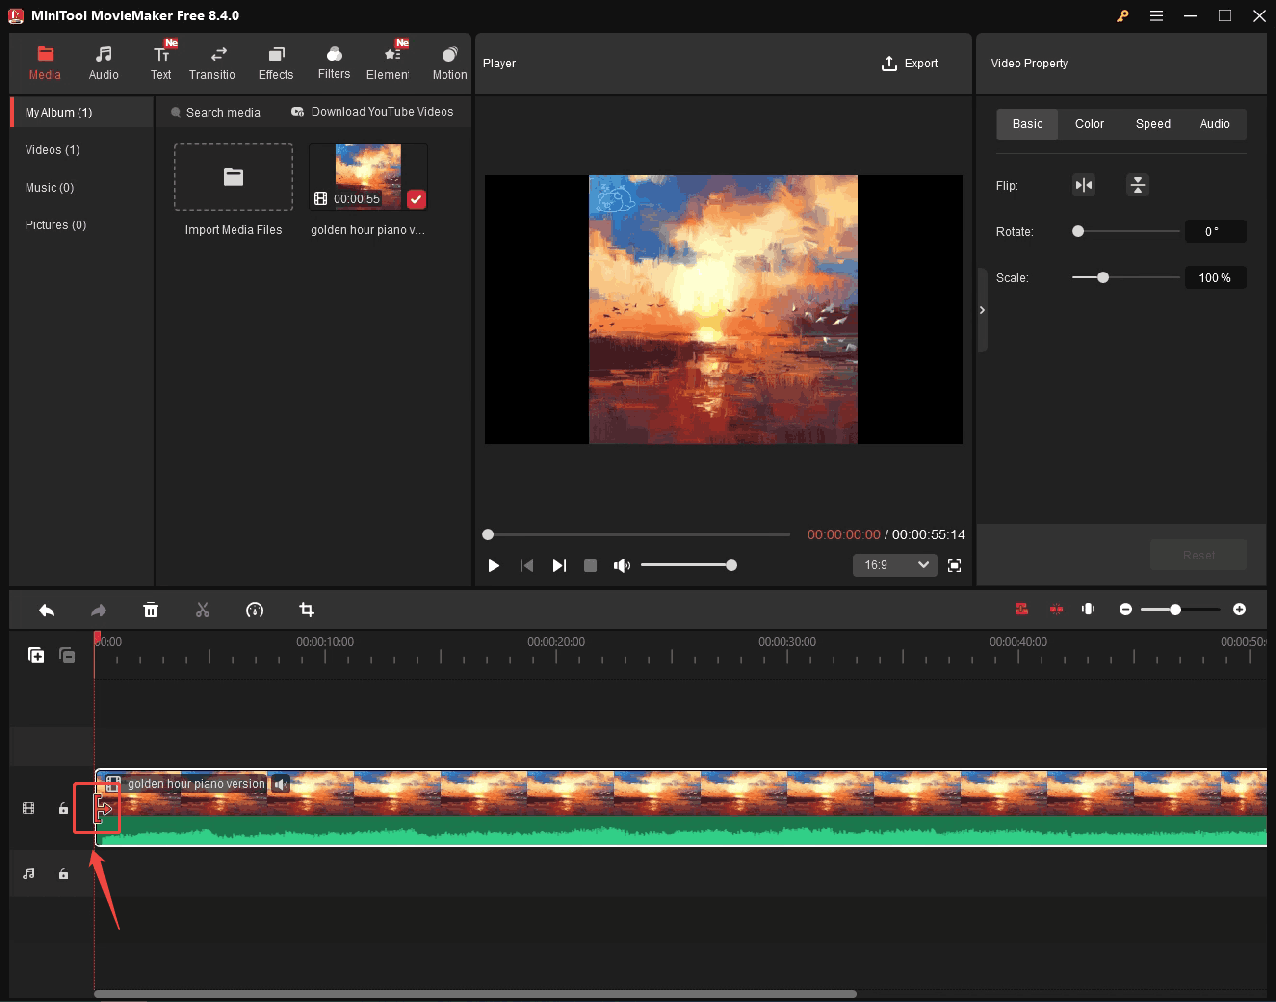Viewport: 1276px width, 1002px height.
Task: Click the Undo arrow icon
Action: [x=46, y=609]
